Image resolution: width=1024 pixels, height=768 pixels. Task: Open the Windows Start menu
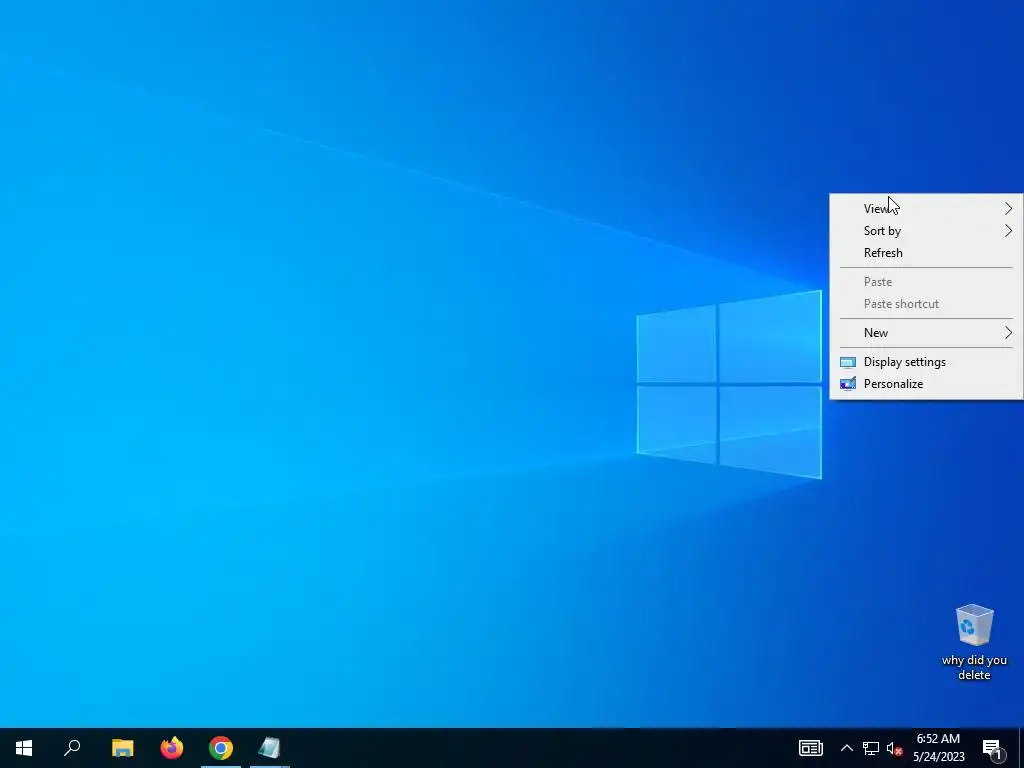[x=24, y=748]
